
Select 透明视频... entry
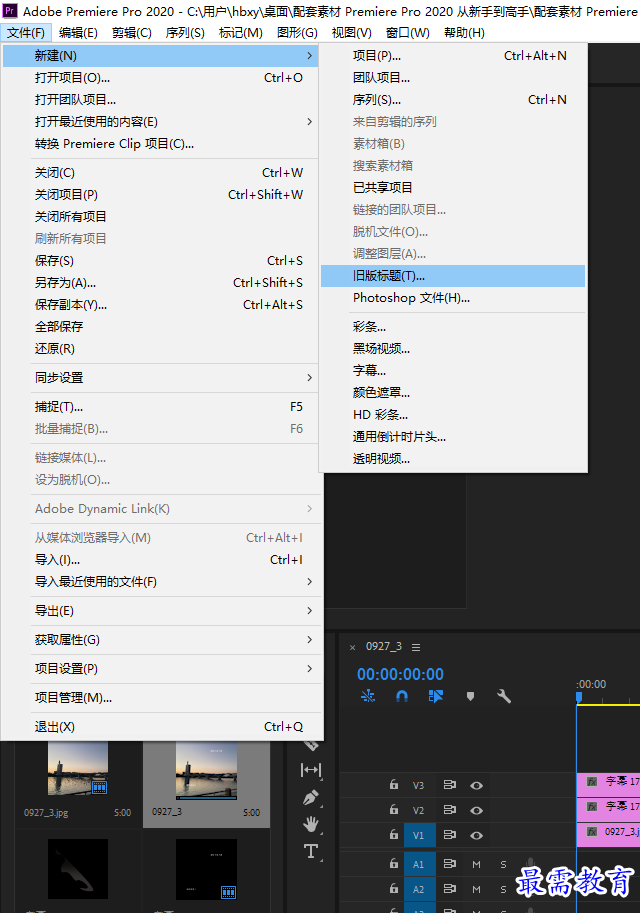point(452,459)
